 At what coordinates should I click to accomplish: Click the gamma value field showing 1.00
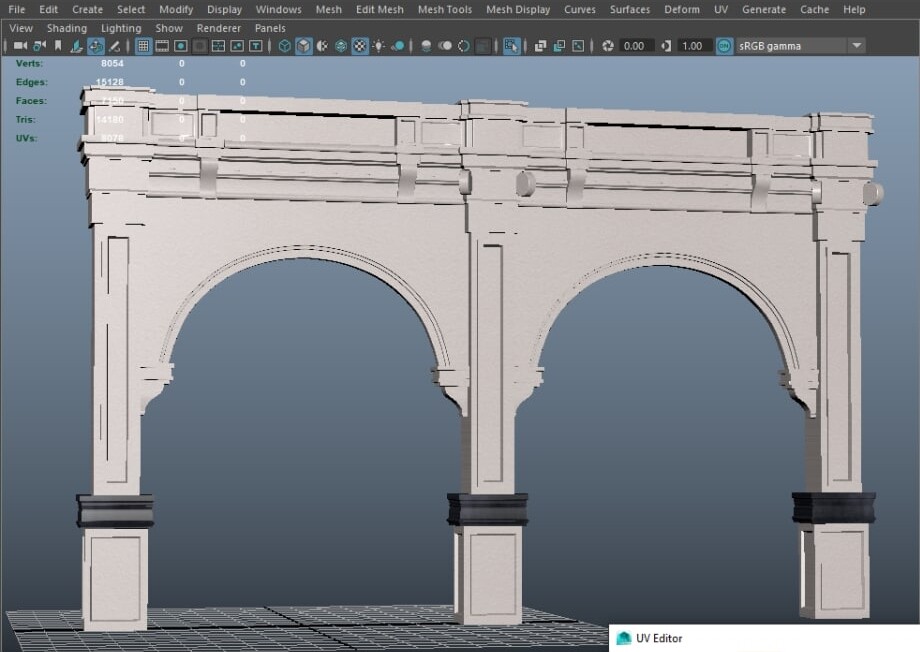tap(692, 45)
